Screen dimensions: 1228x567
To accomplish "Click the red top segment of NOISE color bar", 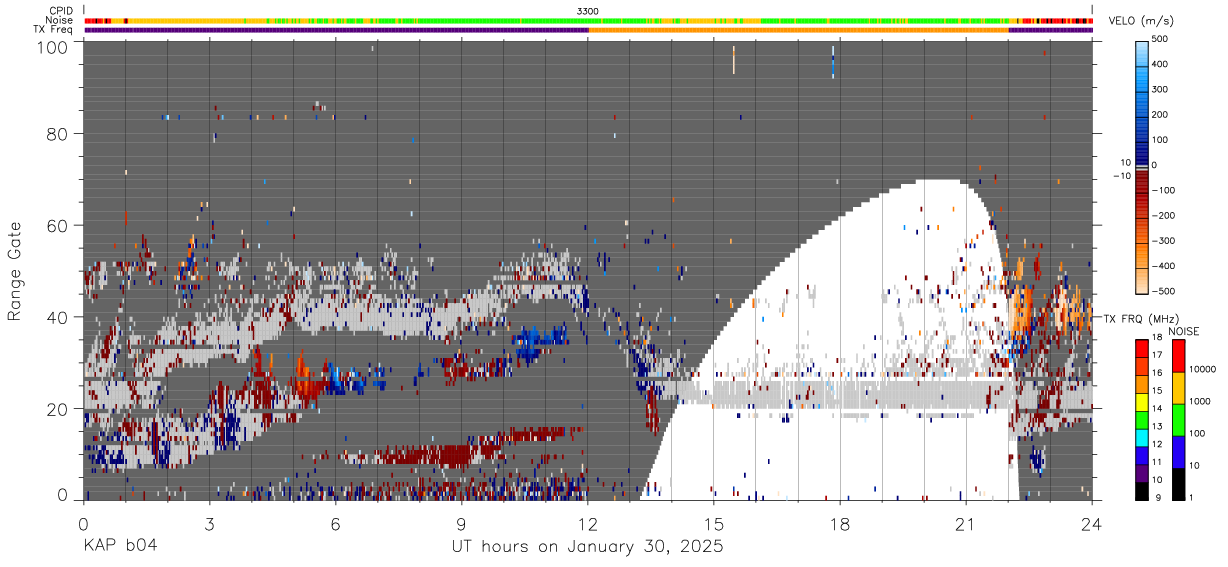I will tap(1179, 355).
